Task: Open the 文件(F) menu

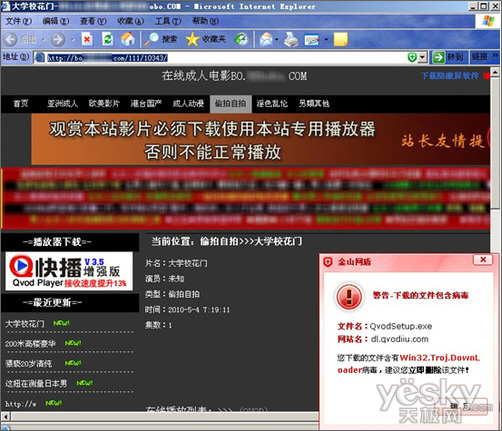Action: (19, 21)
